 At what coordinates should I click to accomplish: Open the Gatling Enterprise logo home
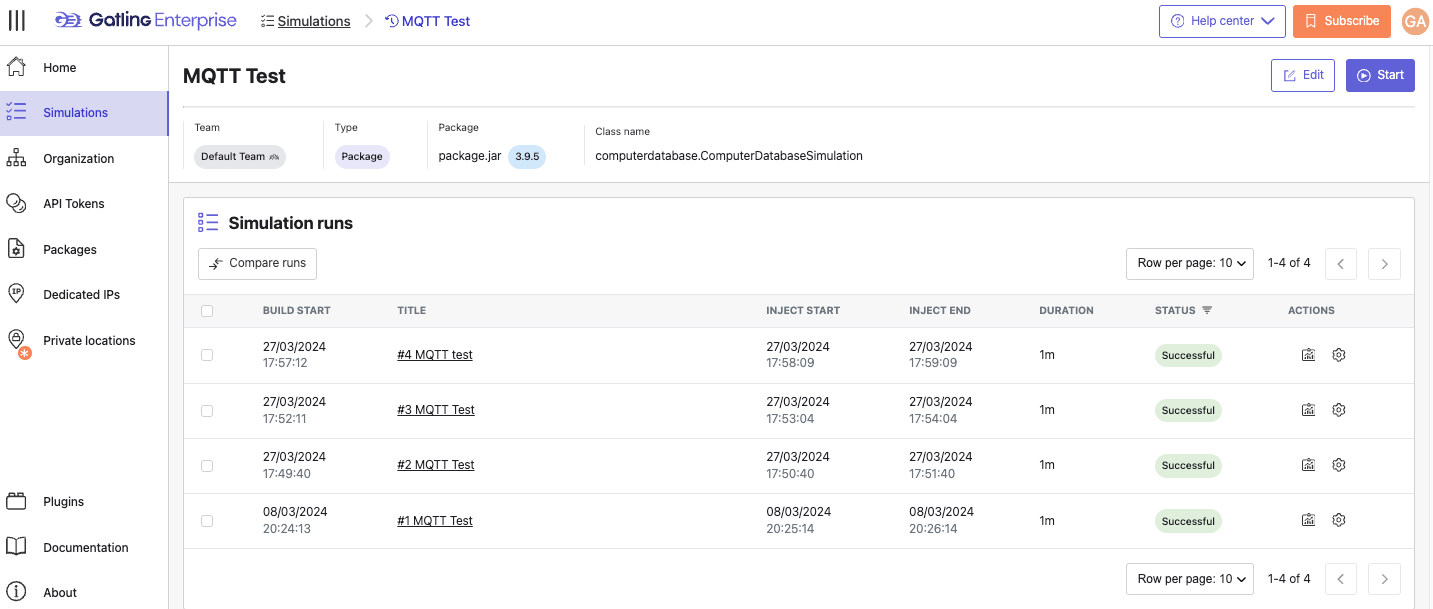pyautogui.click(x=146, y=20)
